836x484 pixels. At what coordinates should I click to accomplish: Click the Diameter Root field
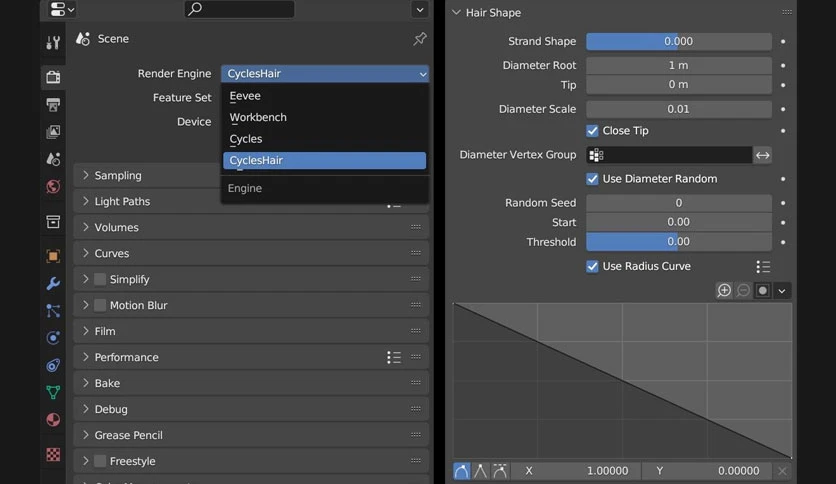679,66
